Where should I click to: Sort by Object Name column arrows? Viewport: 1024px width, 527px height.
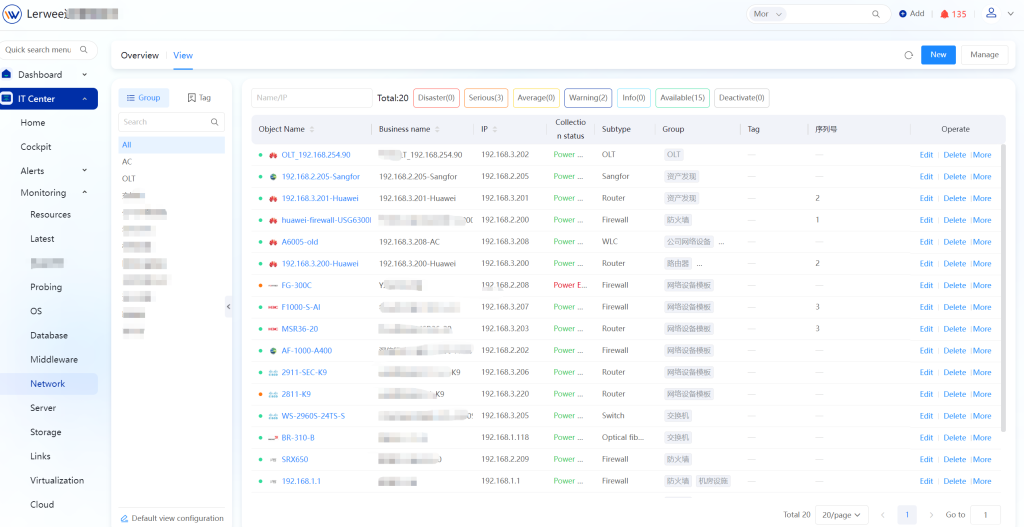point(312,130)
